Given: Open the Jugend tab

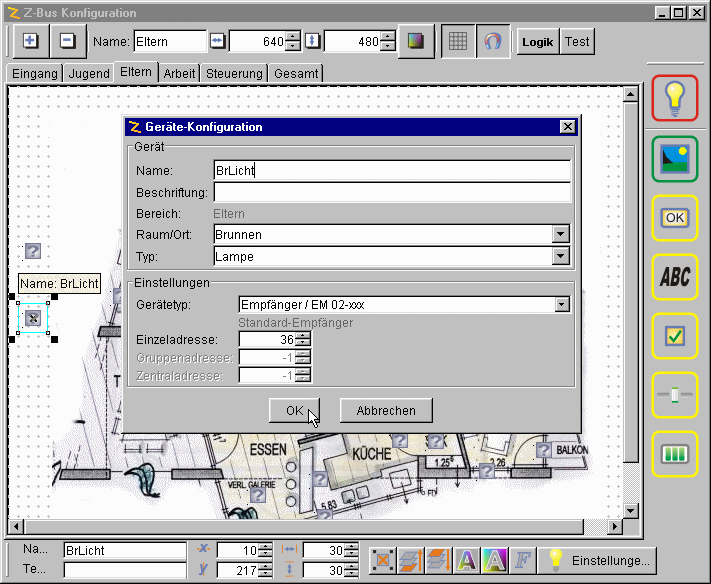Looking at the screenshot, I should 89,73.
